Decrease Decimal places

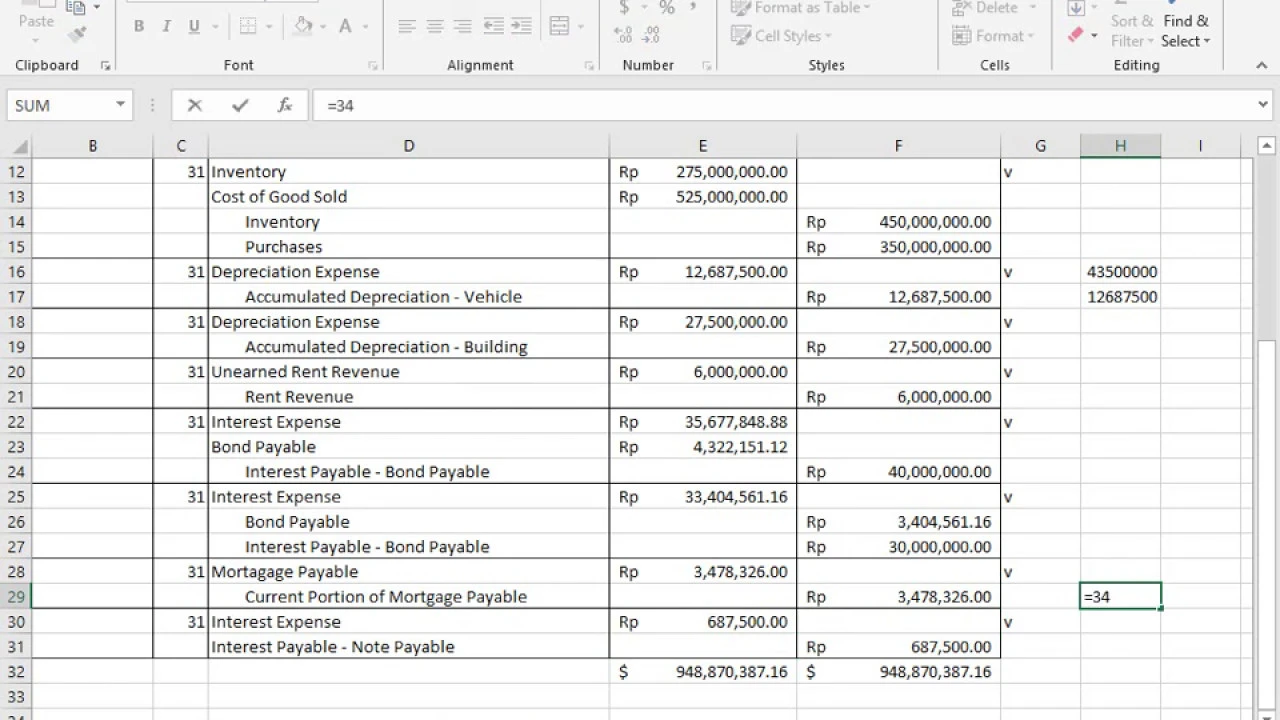click(651, 36)
